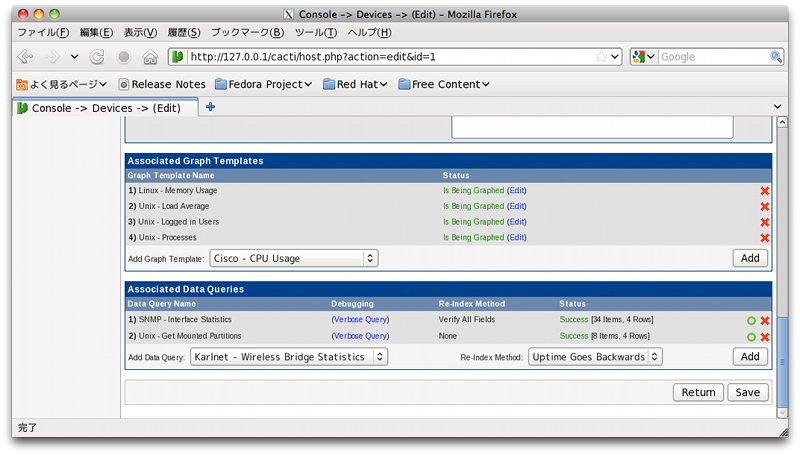Screen dimensions: 800x455
Task: Click the URL address bar
Action: [x=390, y=57]
